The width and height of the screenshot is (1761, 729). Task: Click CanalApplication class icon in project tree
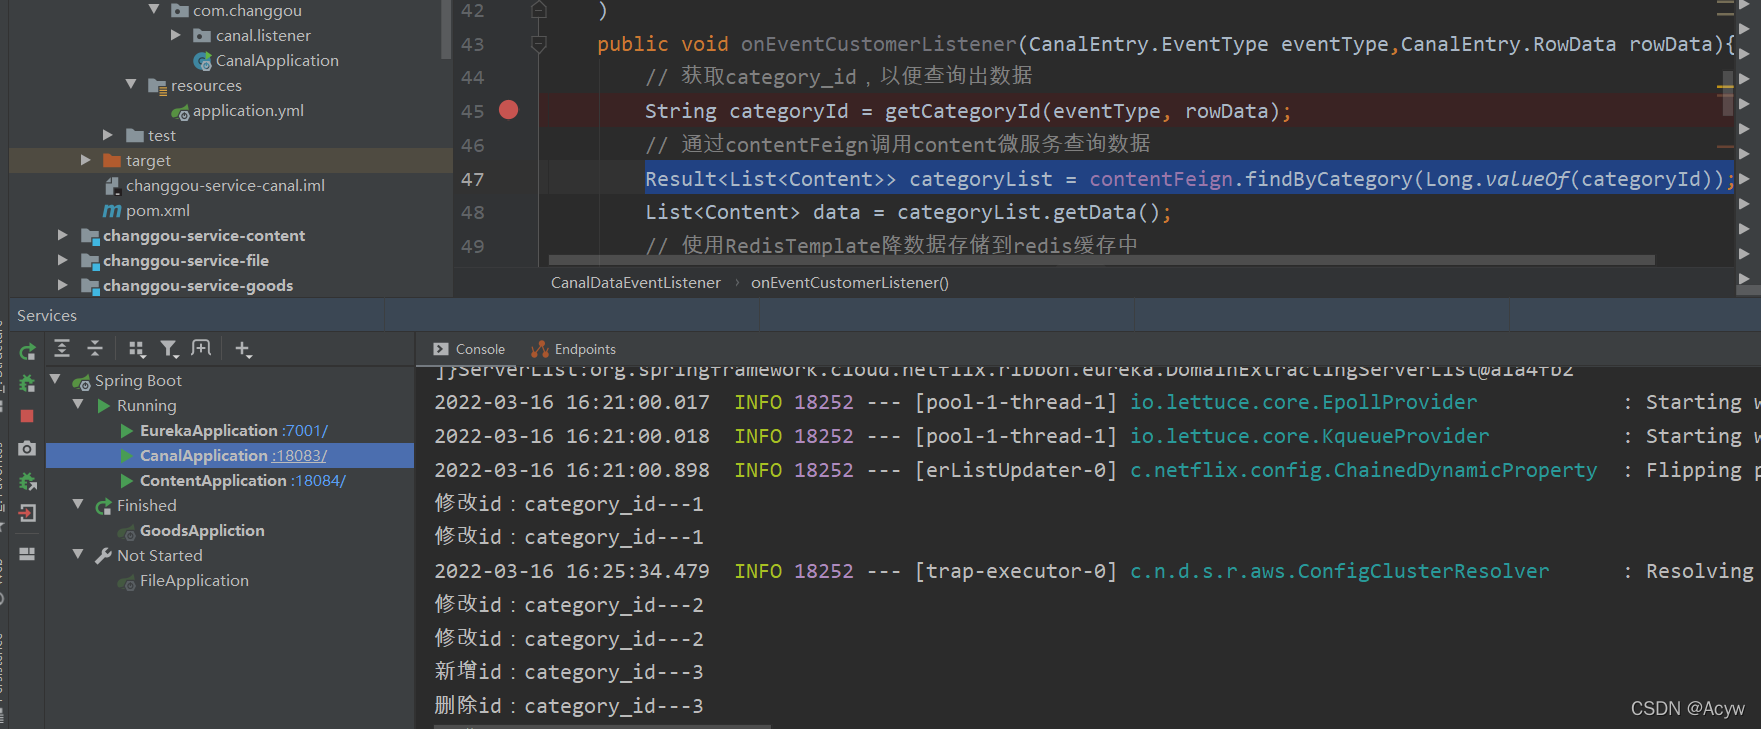click(x=203, y=61)
